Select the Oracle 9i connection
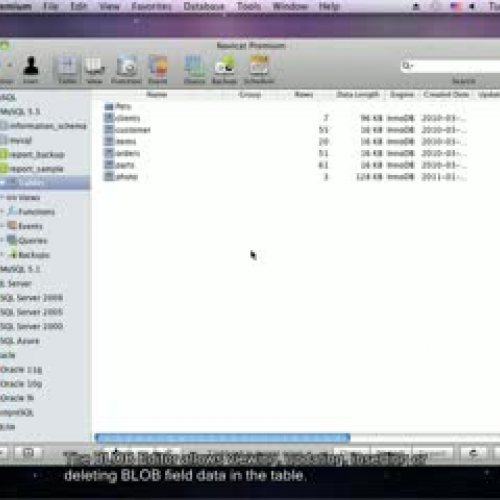 (x=17, y=398)
